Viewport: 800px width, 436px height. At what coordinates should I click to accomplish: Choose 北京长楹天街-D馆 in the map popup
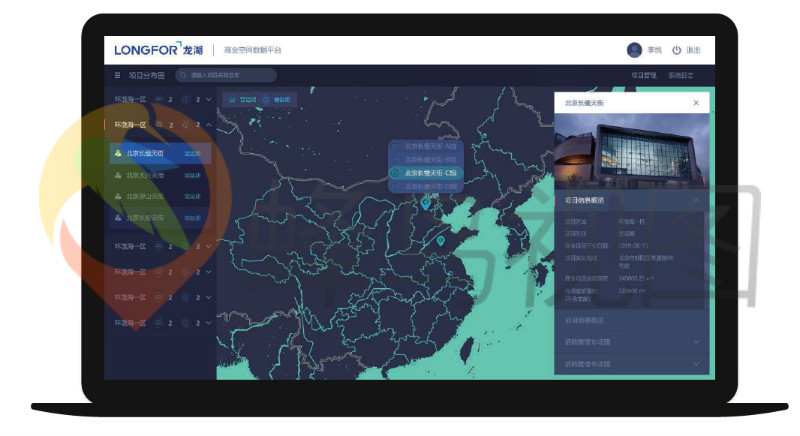[426, 187]
